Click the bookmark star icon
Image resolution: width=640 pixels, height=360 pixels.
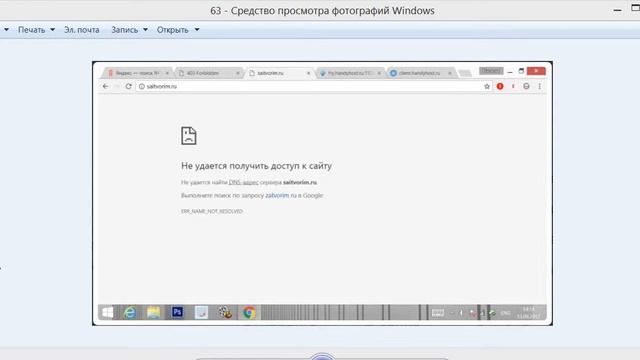487,86
